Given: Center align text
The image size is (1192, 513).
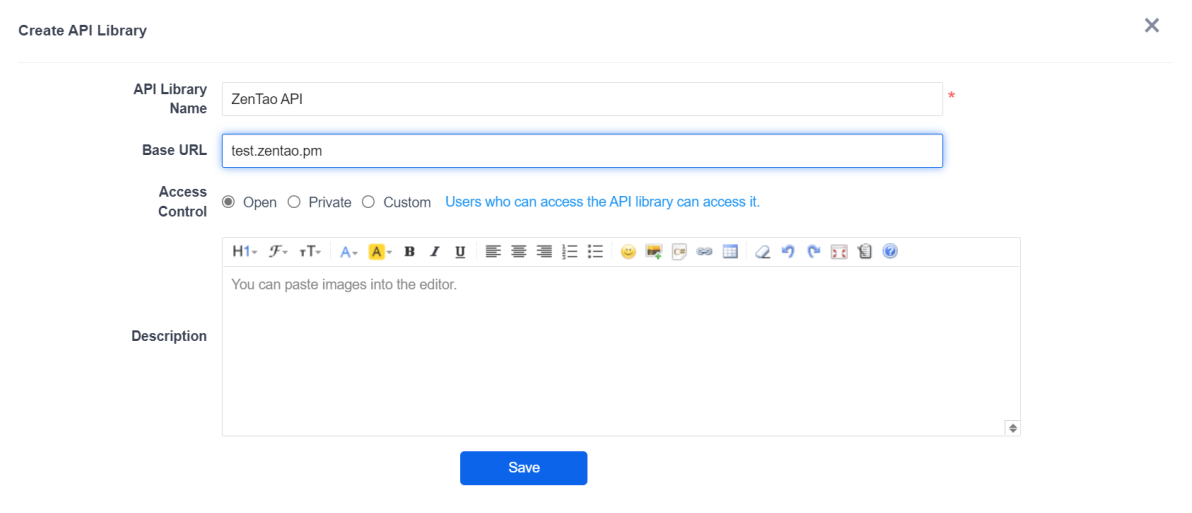Looking at the screenshot, I should coord(518,252).
